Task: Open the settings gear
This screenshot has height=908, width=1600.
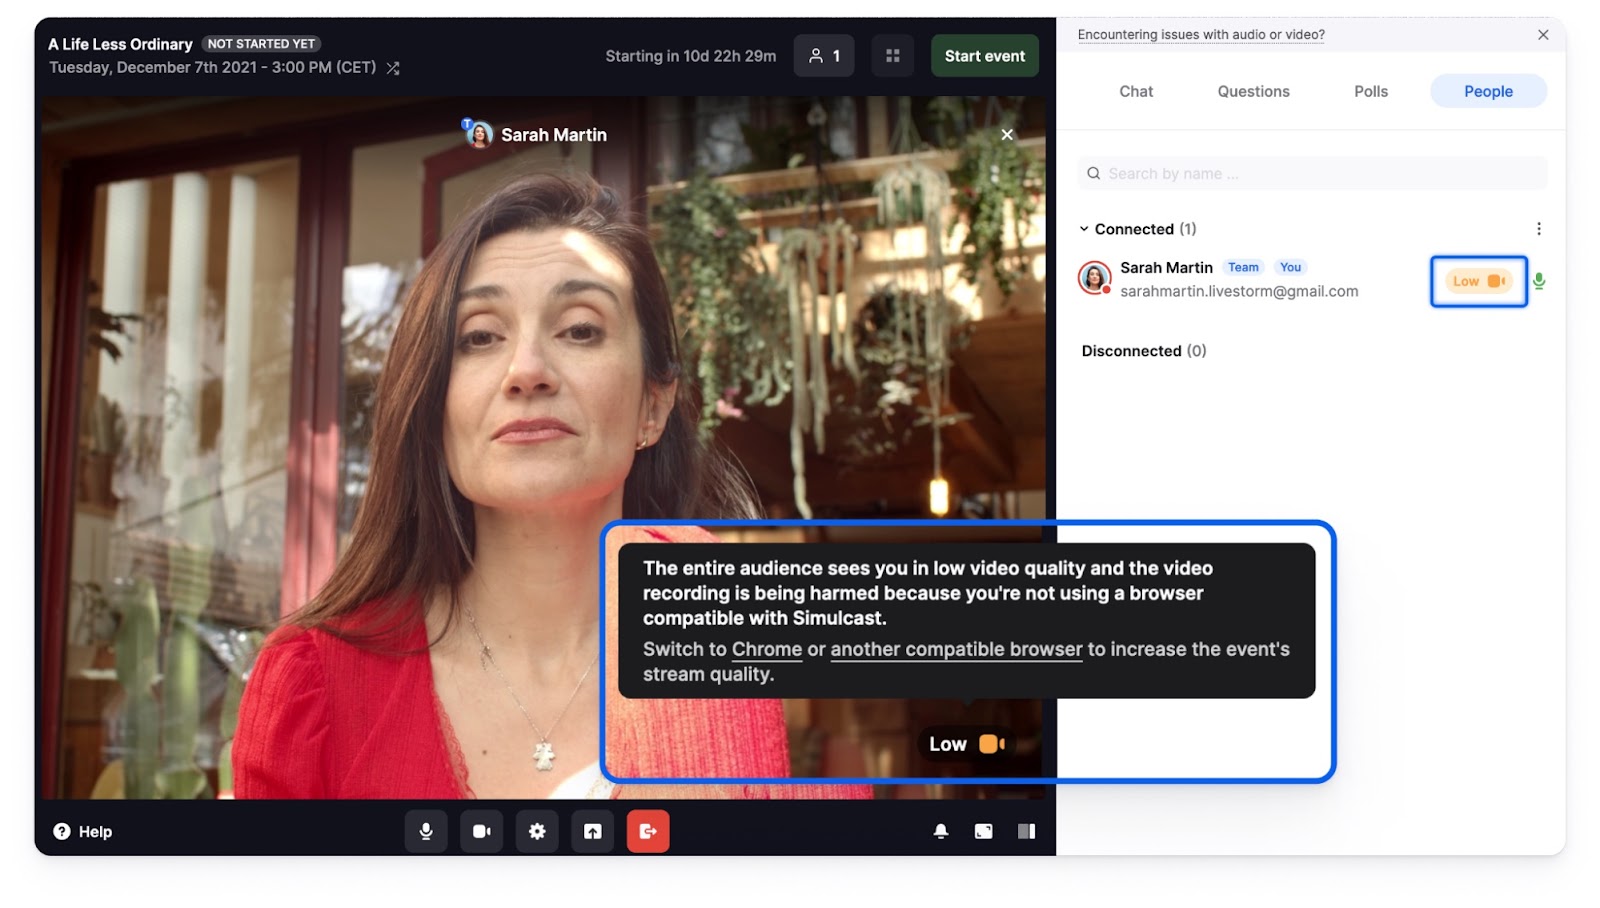Action: 537,831
